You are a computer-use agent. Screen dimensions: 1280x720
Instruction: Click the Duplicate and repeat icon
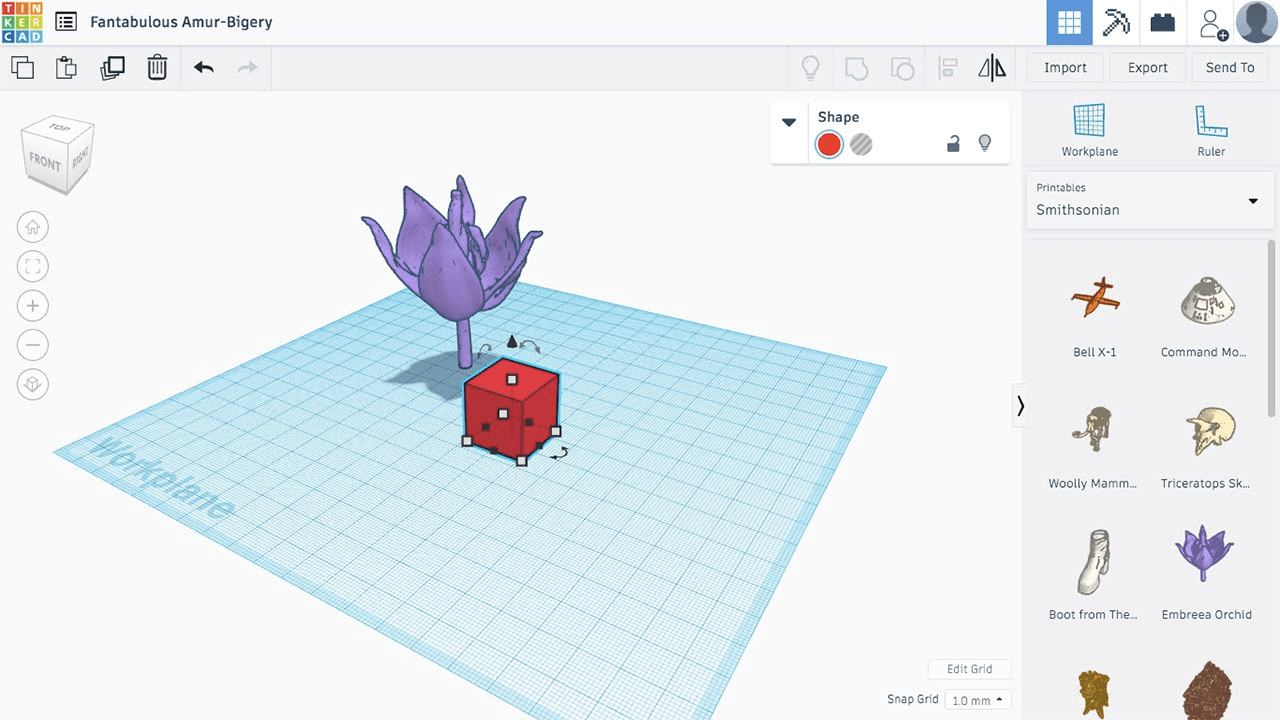(112, 68)
